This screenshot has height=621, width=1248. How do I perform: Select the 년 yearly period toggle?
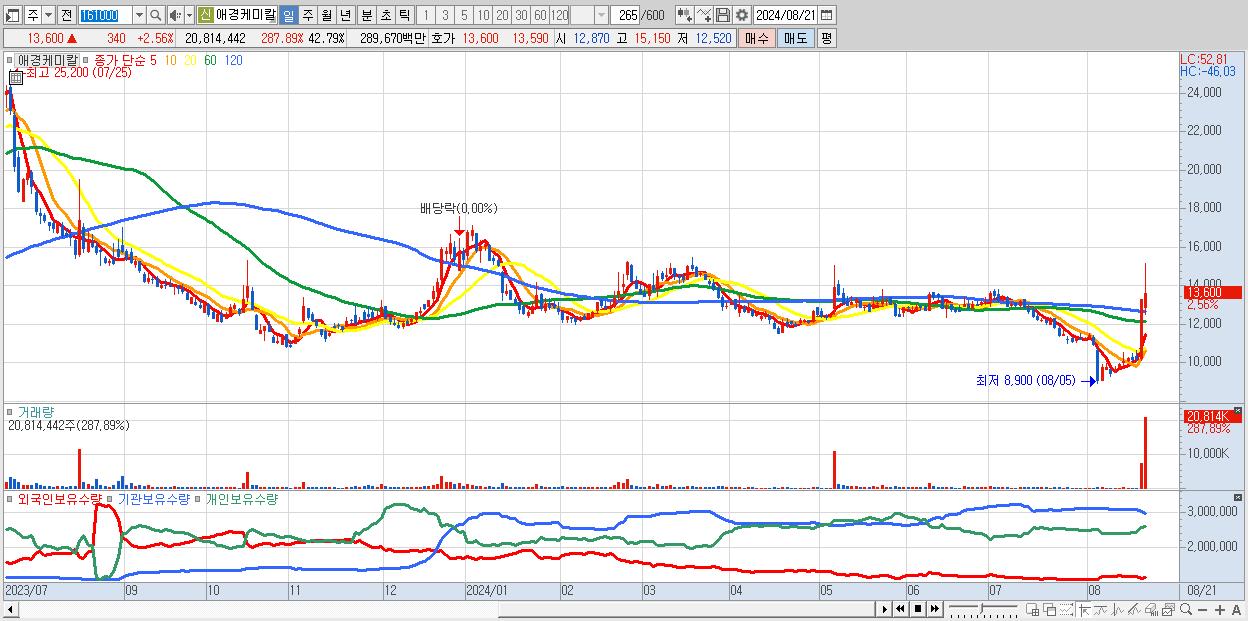[x=345, y=15]
